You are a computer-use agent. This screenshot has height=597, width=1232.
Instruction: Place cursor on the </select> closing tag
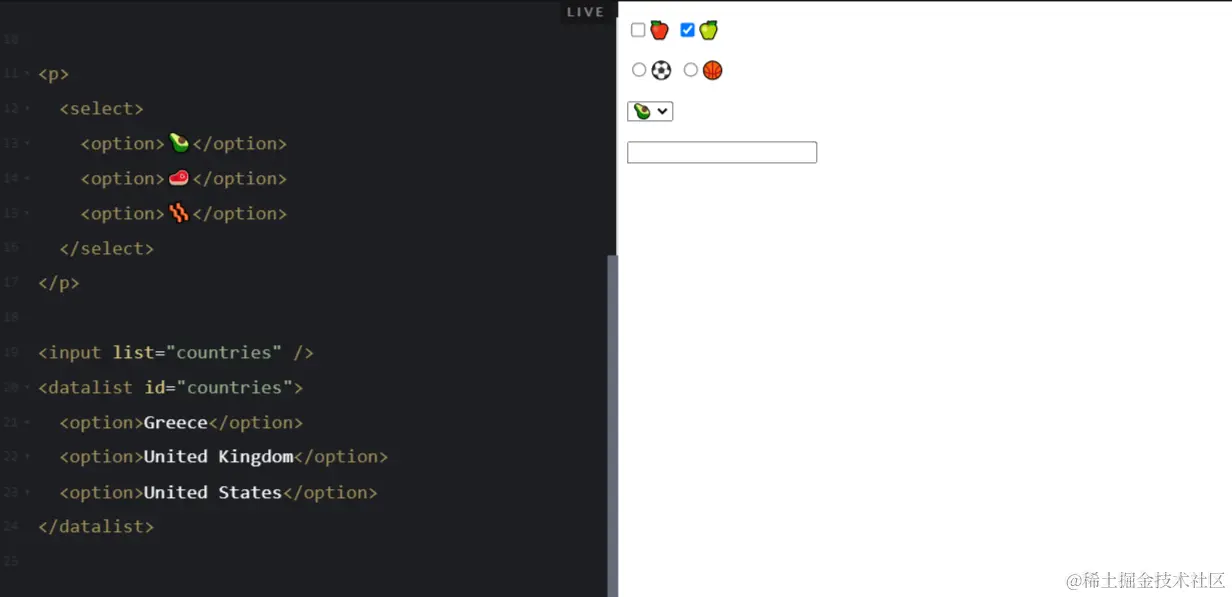click(107, 248)
